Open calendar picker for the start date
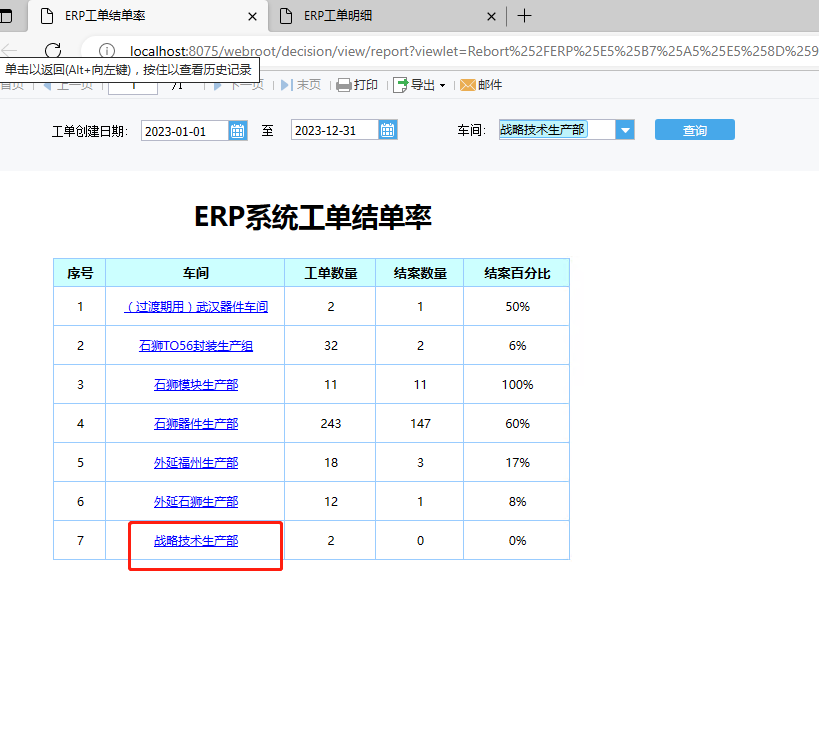Screen dimensions: 819x733 pos(238,131)
